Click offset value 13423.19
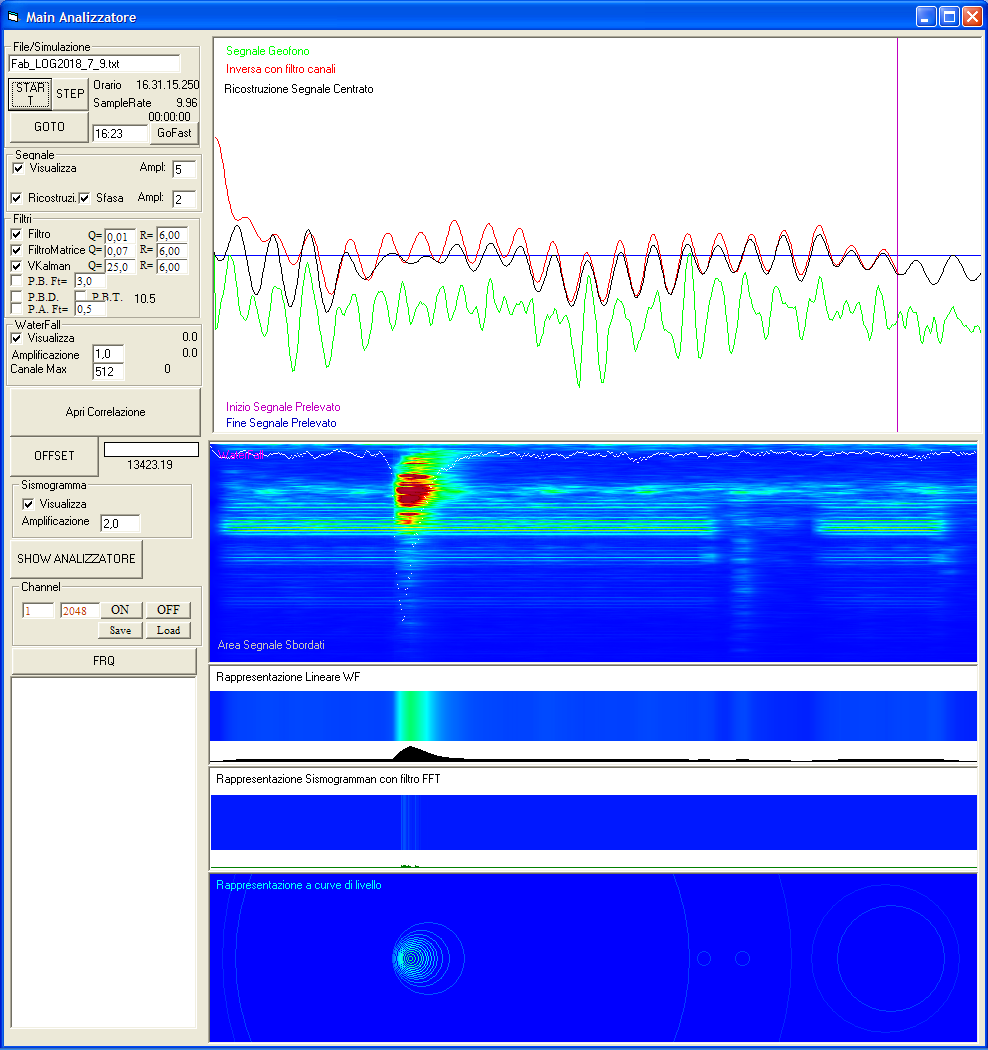The height and width of the screenshot is (1050, 988). tap(150, 465)
